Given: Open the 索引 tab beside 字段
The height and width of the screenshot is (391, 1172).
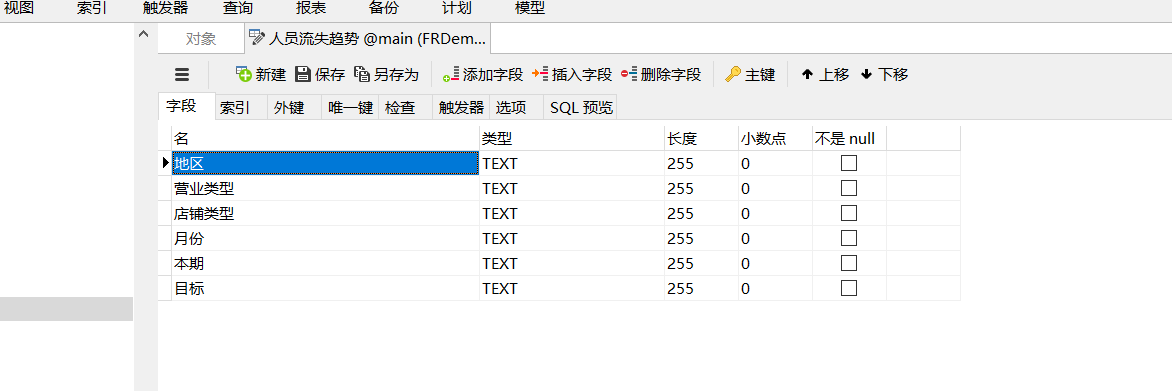Looking at the screenshot, I should click(x=234, y=108).
